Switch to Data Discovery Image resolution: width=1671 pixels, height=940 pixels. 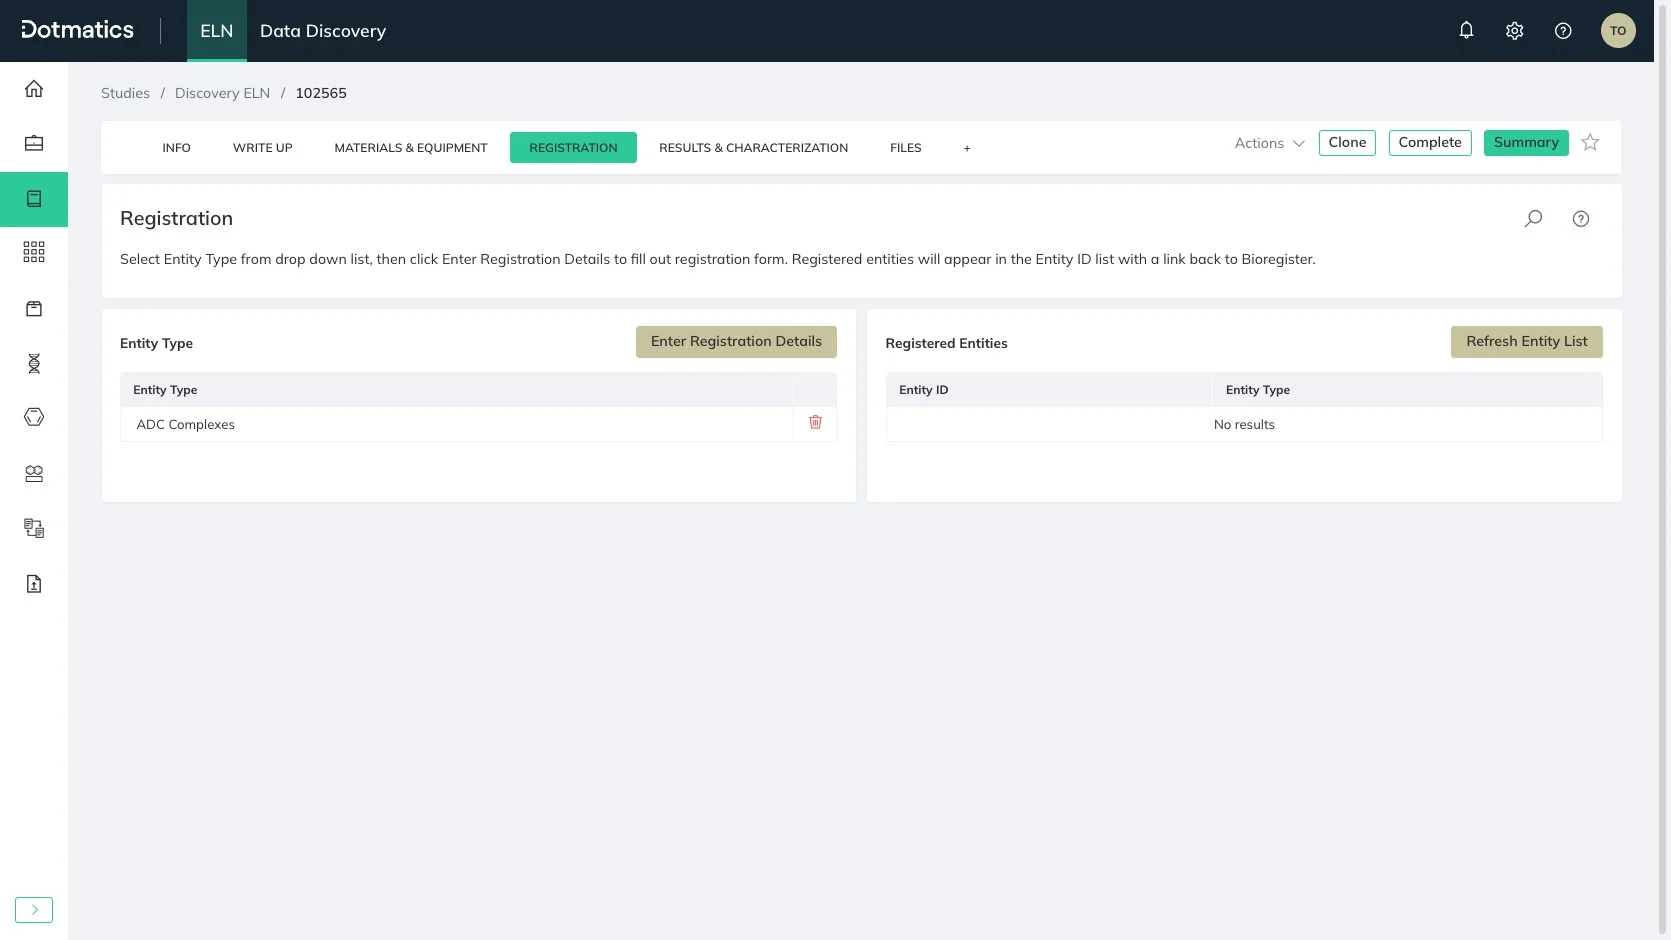[x=323, y=31]
